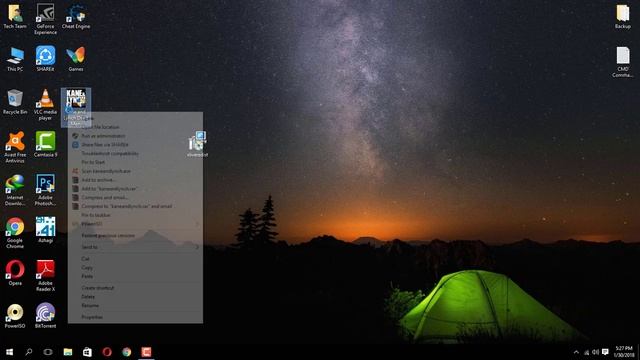Image resolution: width=640 pixels, height=360 pixels.
Task: Open the desktop icon beside the context menu
Action: [x=198, y=144]
